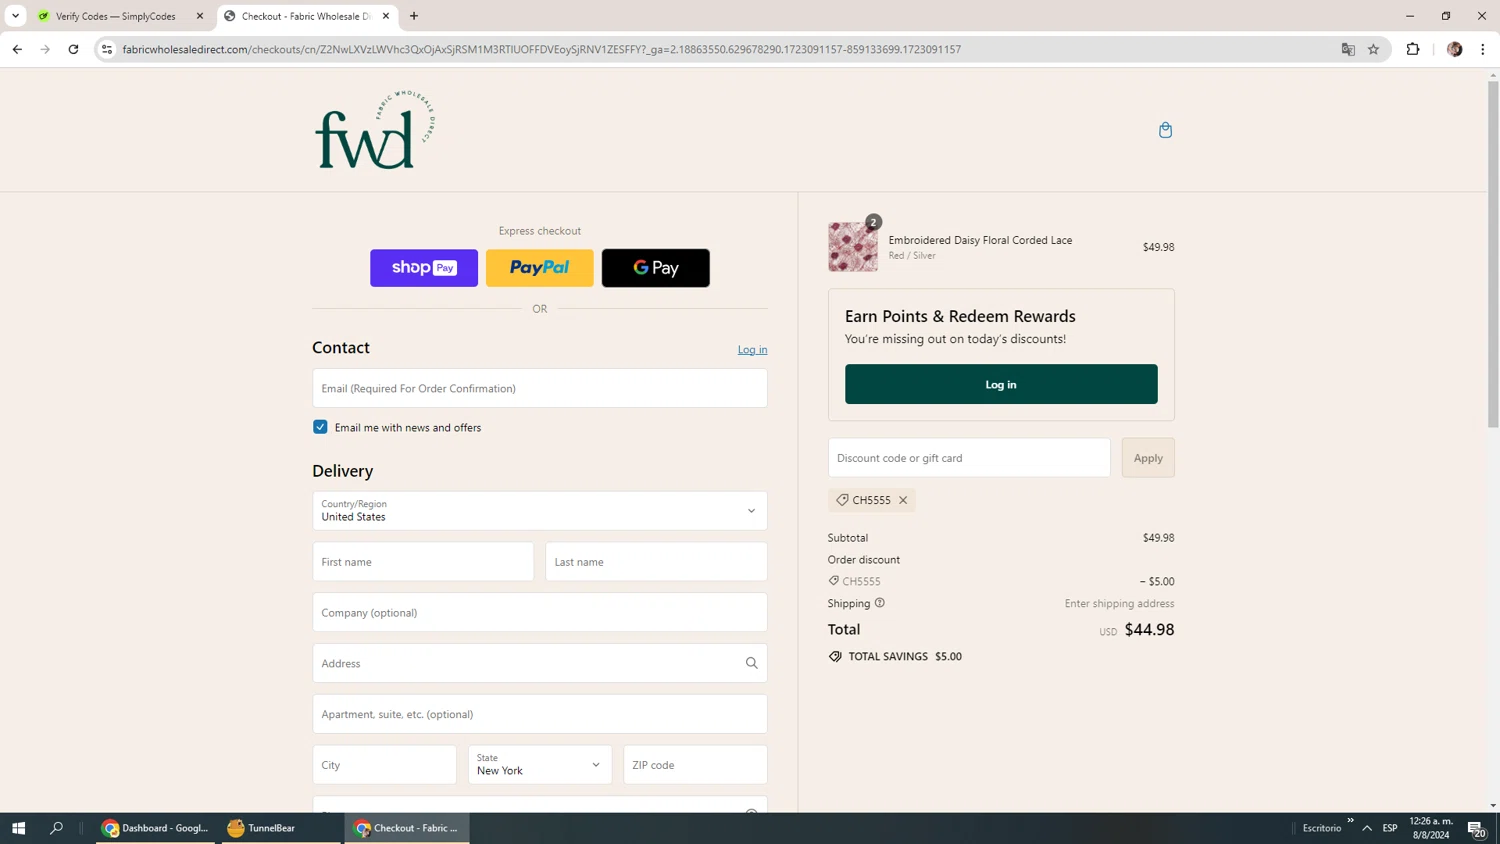Screen dimensions: 1500x844
Task: Click the browser address bar URL
Action: point(541,49)
